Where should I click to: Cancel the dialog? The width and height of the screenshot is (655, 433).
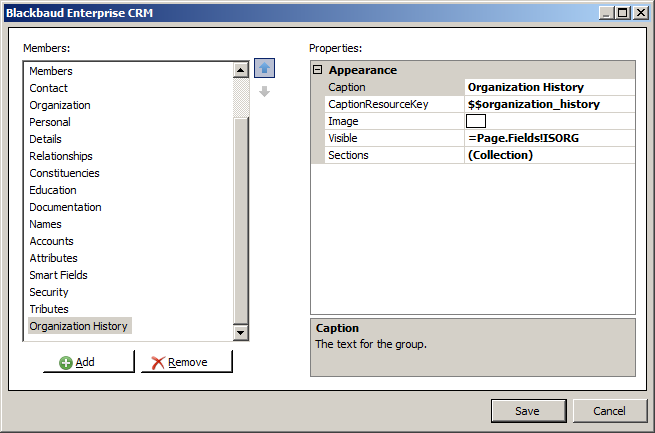click(609, 411)
